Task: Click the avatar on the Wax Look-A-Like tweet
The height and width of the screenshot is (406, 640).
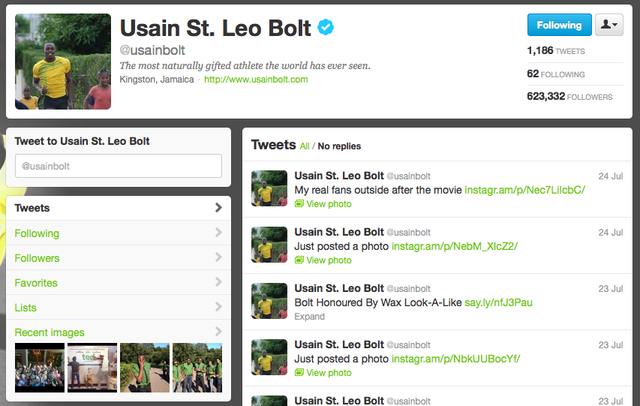Action: point(269,301)
